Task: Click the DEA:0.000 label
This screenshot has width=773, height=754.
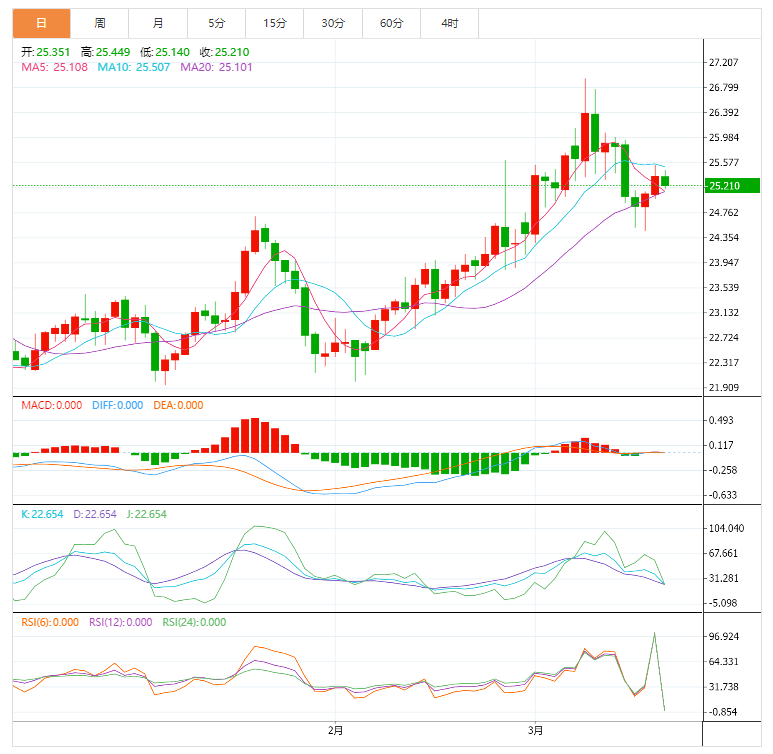Action: click(178, 405)
